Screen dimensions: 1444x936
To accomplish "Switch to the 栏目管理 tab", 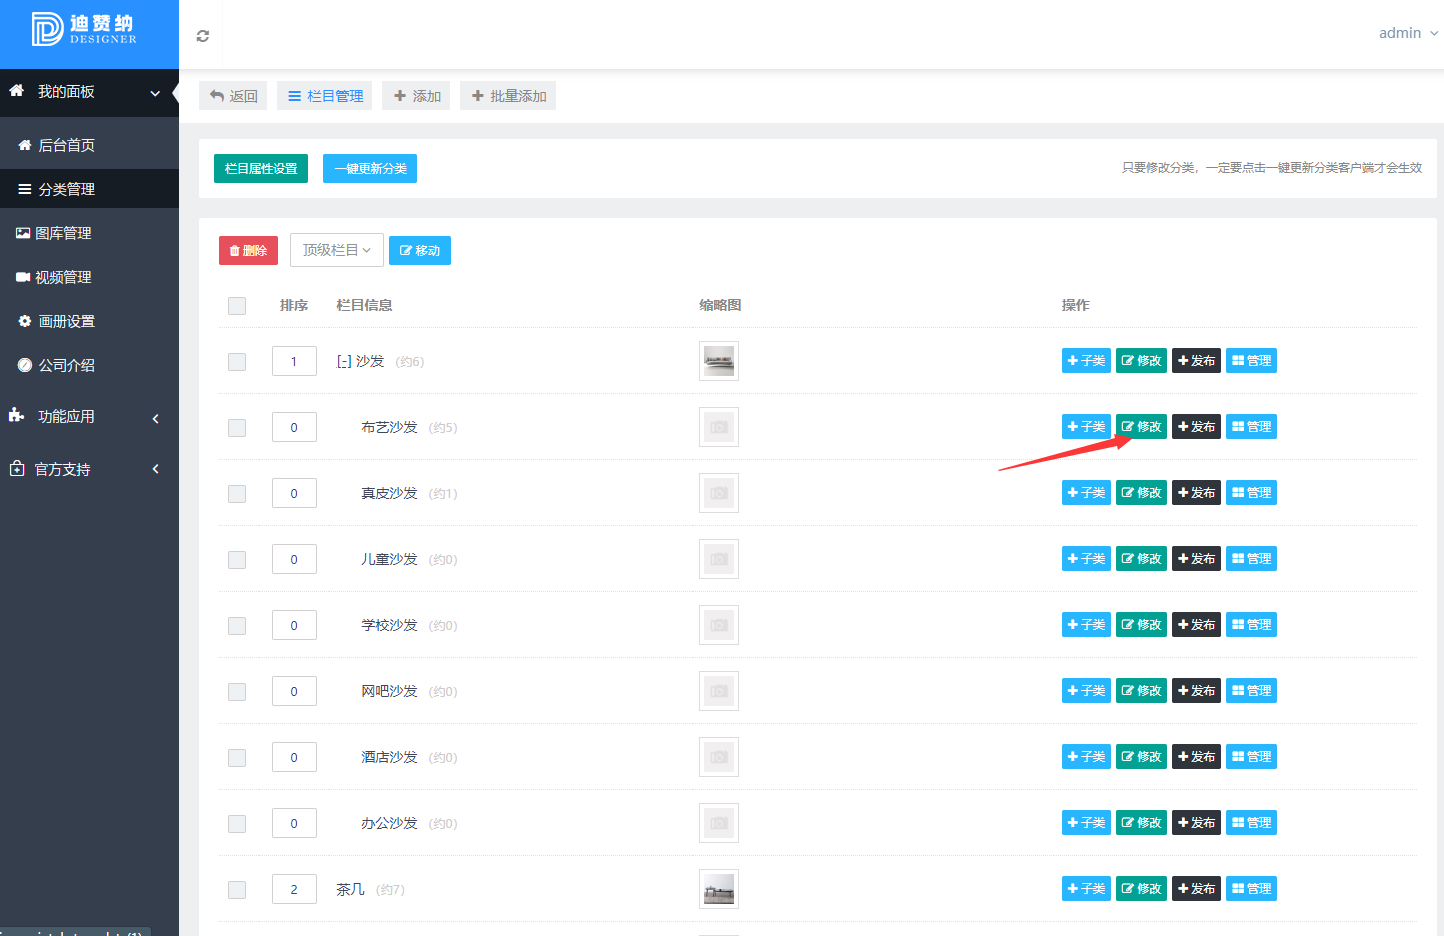I will pyautogui.click(x=324, y=96).
